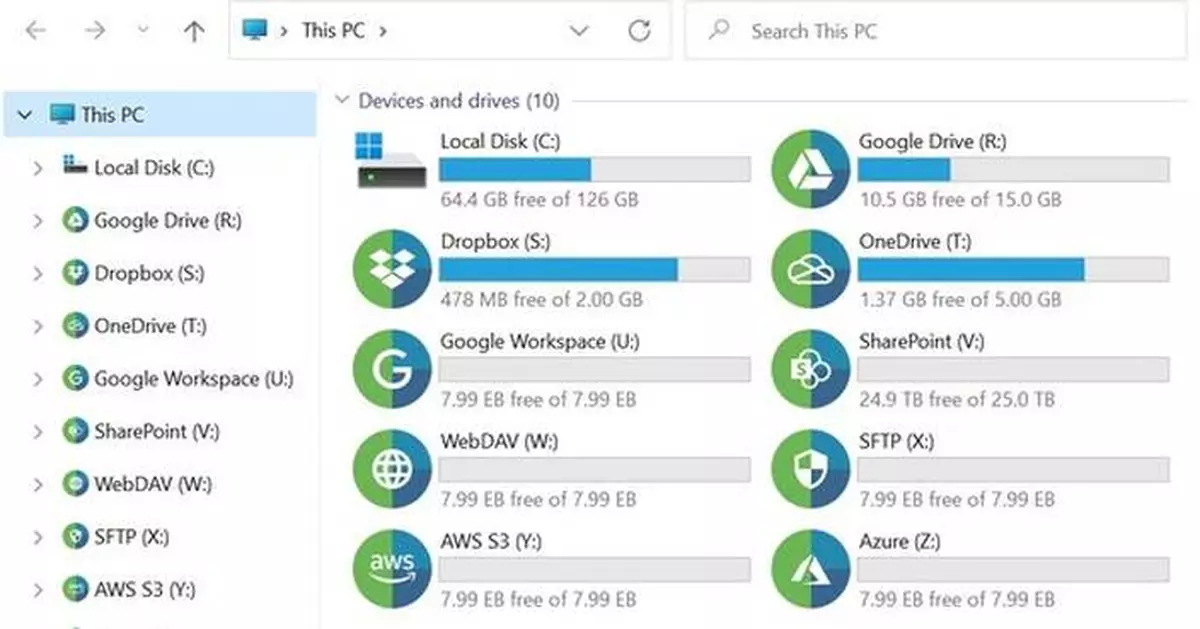The height and width of the screenshot is (629, 1200).
Task: Open the SharePoint (V:) drive icon
Action: pyautogui.click(x=810, y=369)
